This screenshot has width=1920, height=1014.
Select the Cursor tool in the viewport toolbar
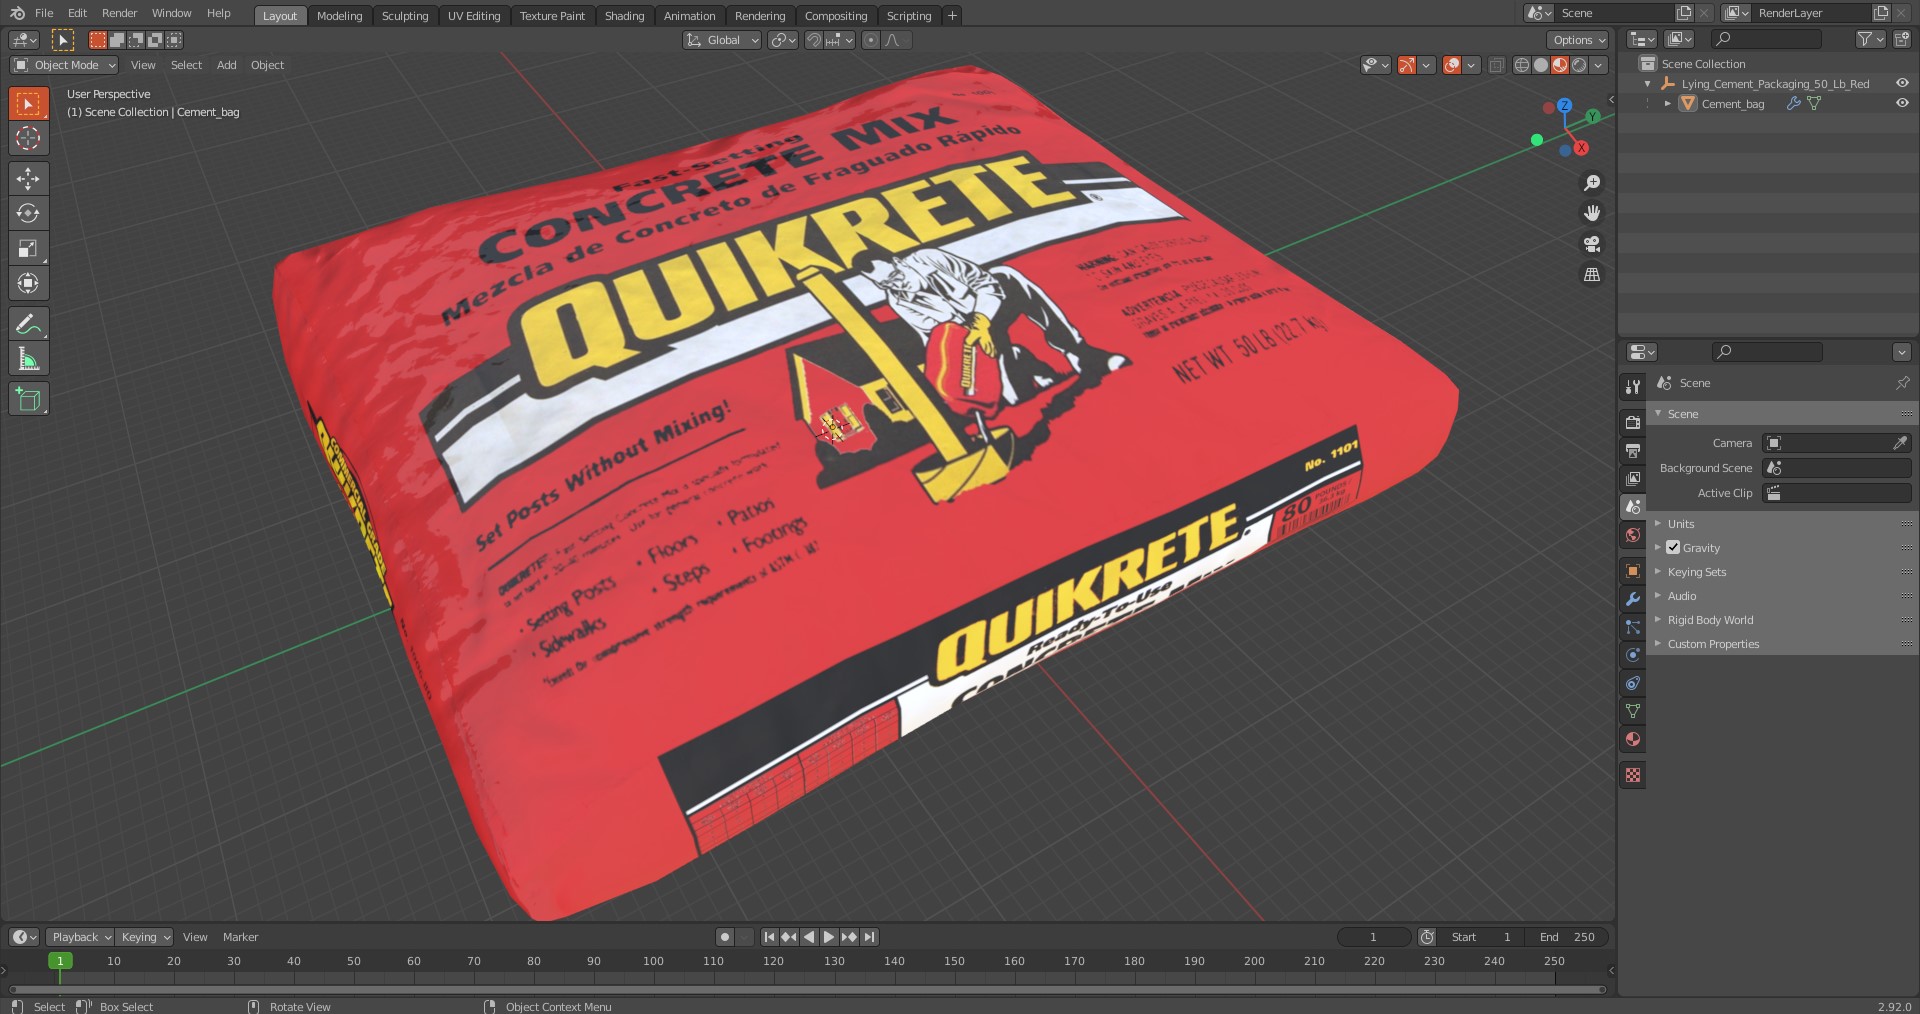point(28,138)
